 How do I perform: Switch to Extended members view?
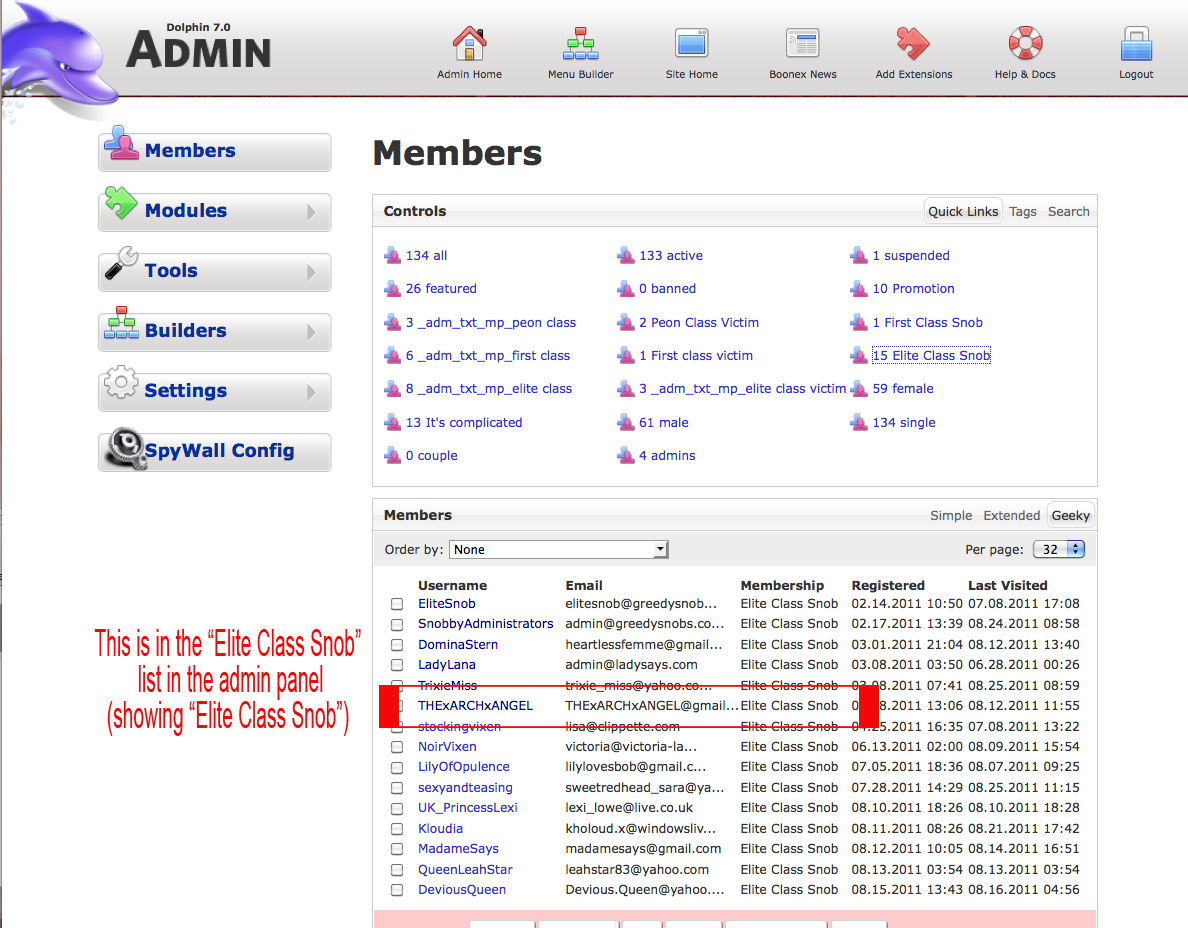click(1011, 515)
